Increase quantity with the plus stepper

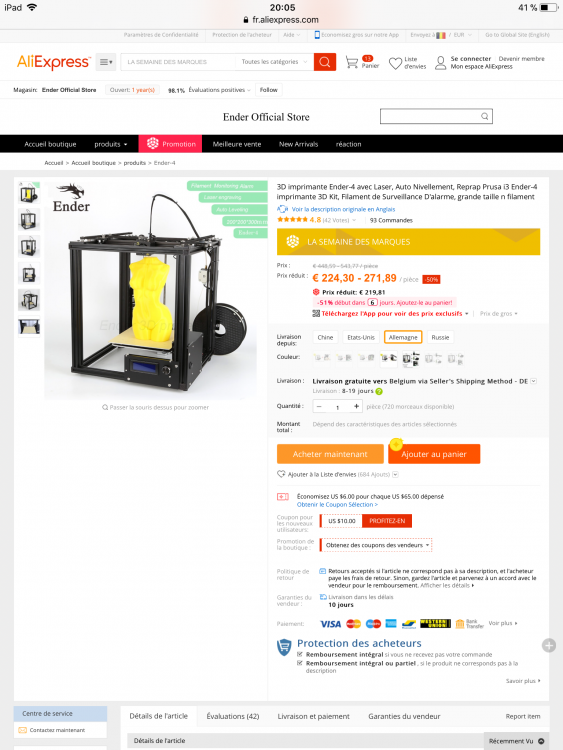pyautogui.click(x=356, y=407)
